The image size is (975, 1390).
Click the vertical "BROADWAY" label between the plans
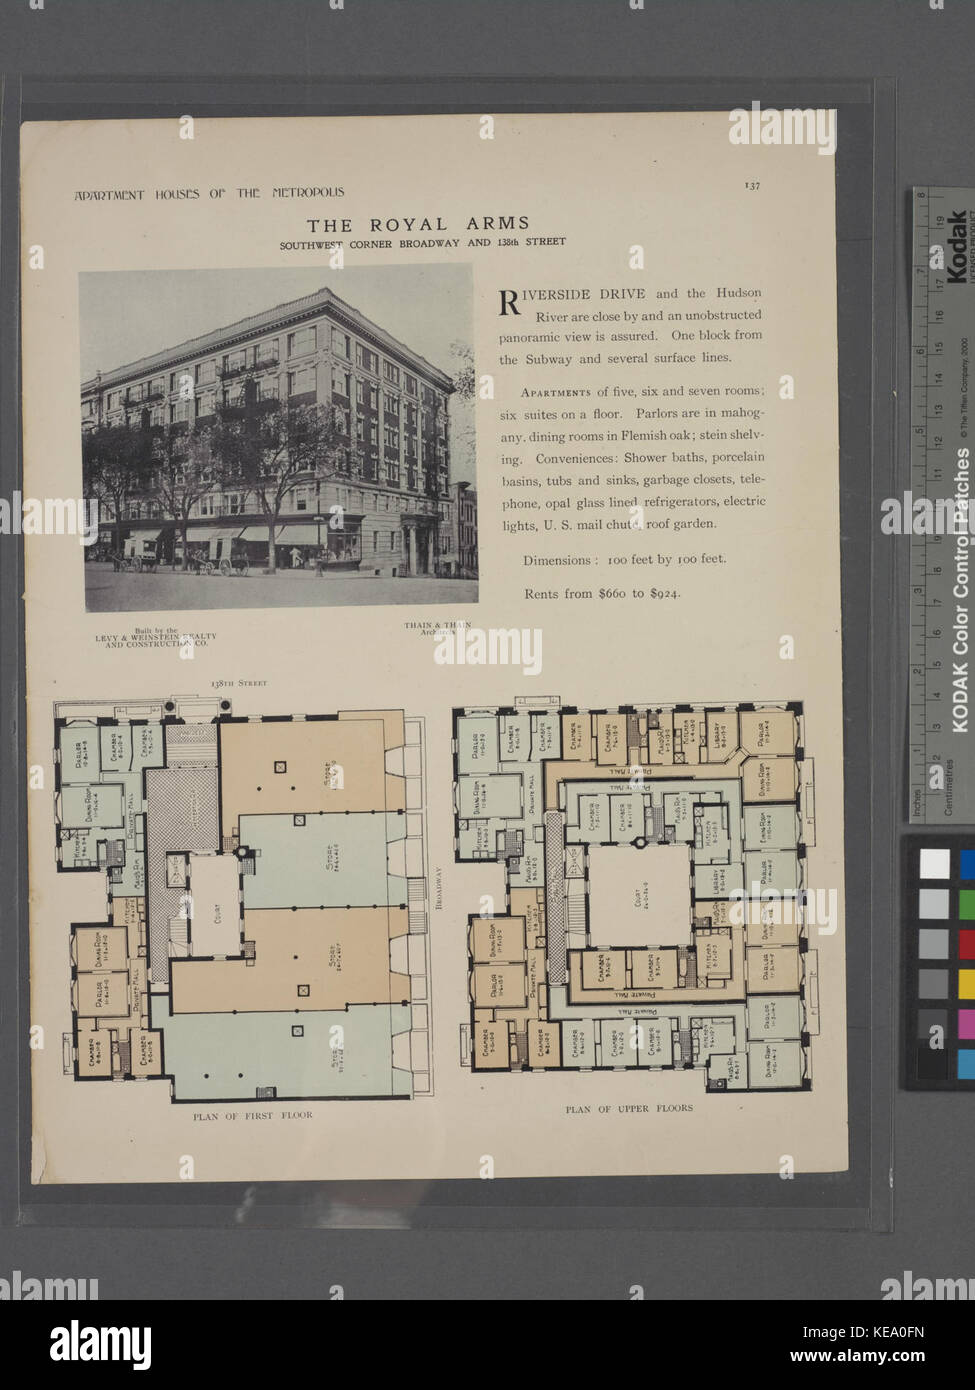pyautogui.click(x=438, y=887)
